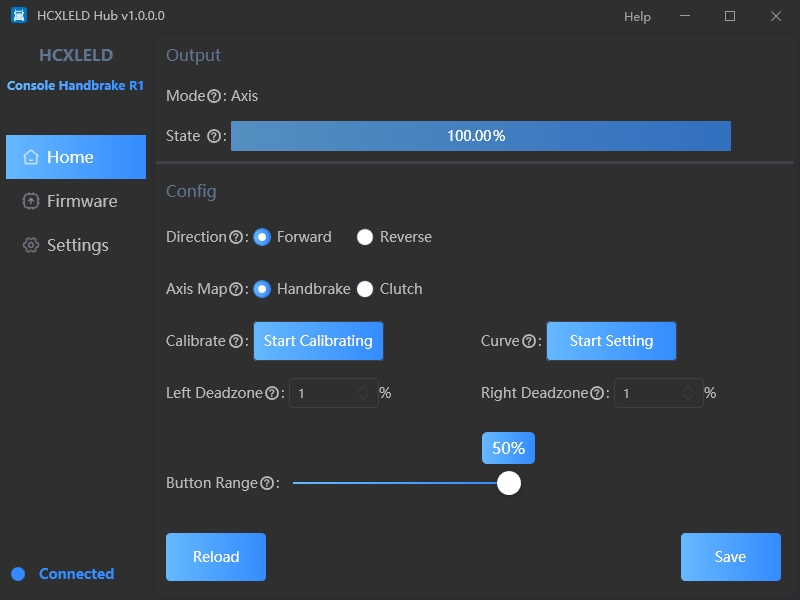Viewport: 800px width, 600px height.
Task: Save the current configuration
Action: coord(730,557)
